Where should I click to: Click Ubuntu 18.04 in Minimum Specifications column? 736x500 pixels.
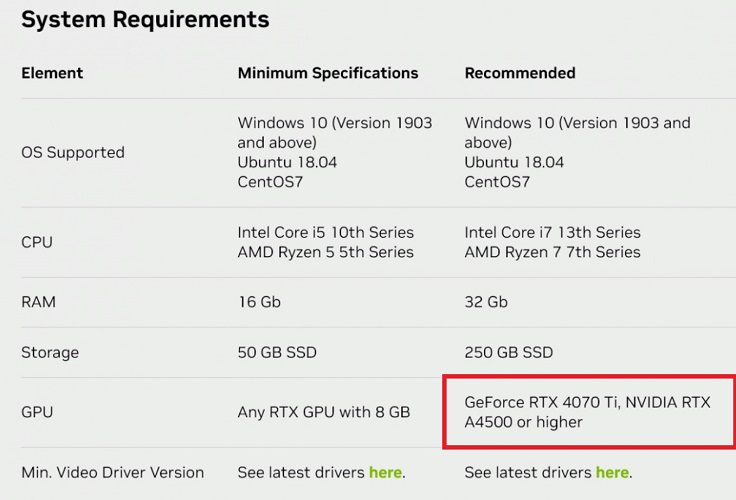click(x=287, y=162)
